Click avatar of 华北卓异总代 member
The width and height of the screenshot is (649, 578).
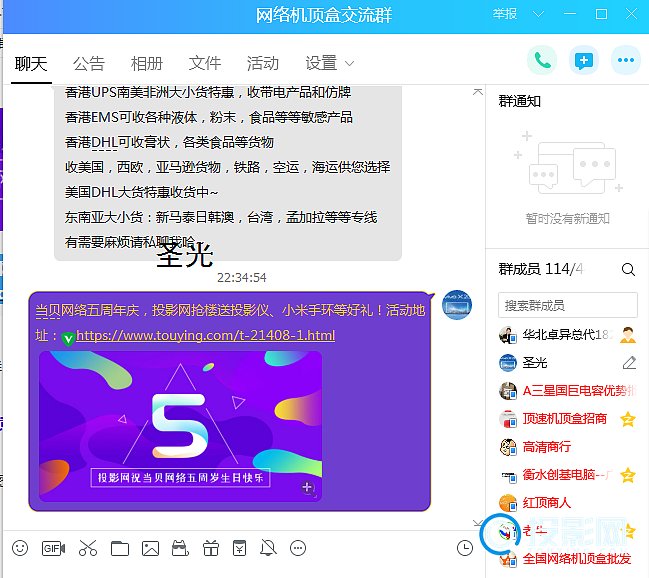[x=508, y=335]
